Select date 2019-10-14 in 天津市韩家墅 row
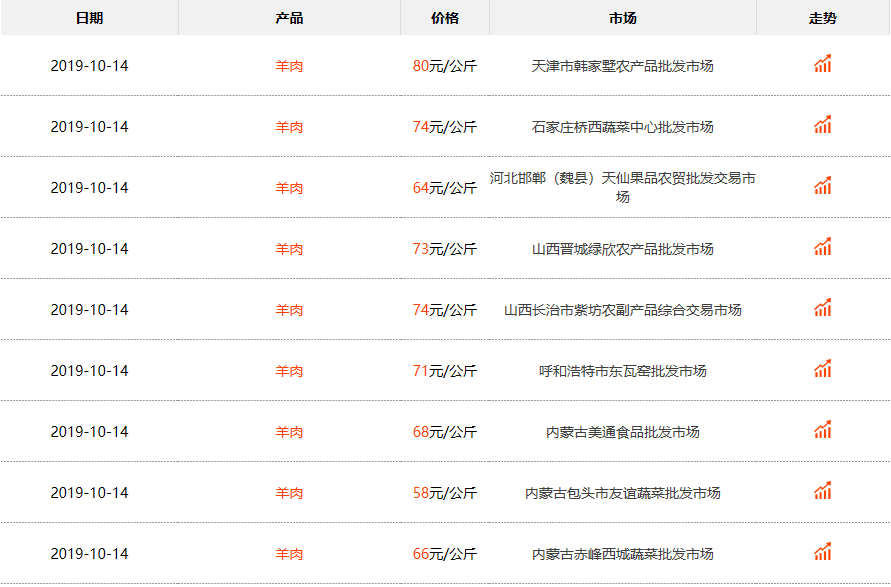Screen dimensions: 891x587 [x=89, y=66]
